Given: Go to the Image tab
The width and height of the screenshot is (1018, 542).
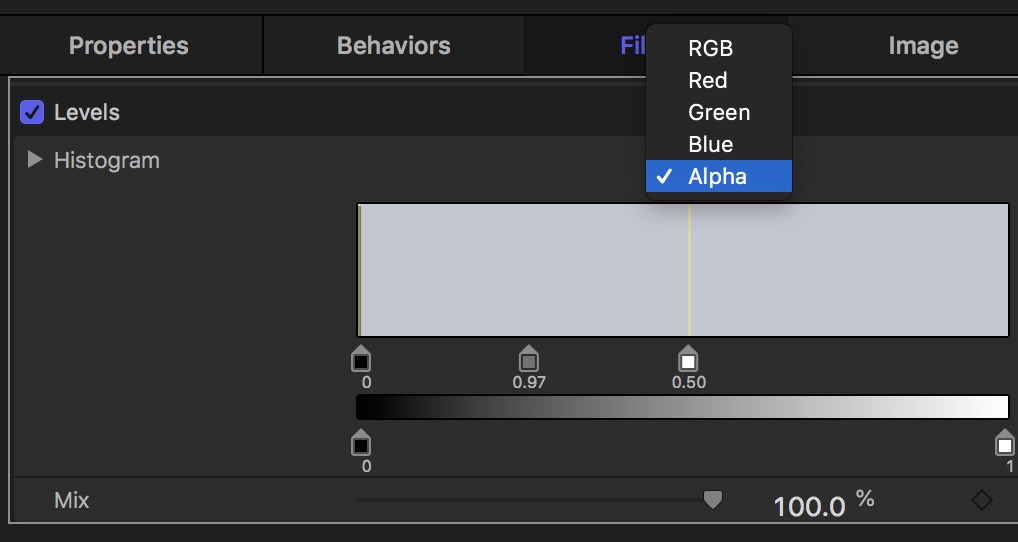Looking at the screenshot, I should (x=923, y=46).
